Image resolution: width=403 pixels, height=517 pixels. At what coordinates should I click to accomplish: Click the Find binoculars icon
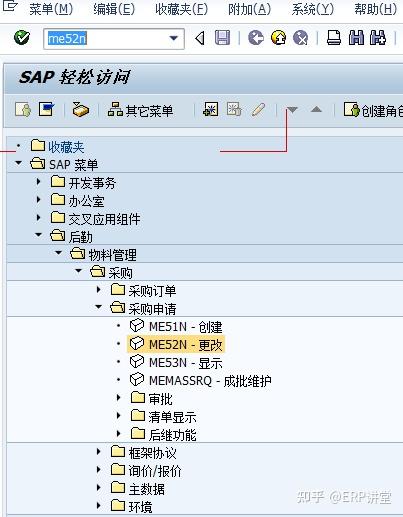point(356,38)
